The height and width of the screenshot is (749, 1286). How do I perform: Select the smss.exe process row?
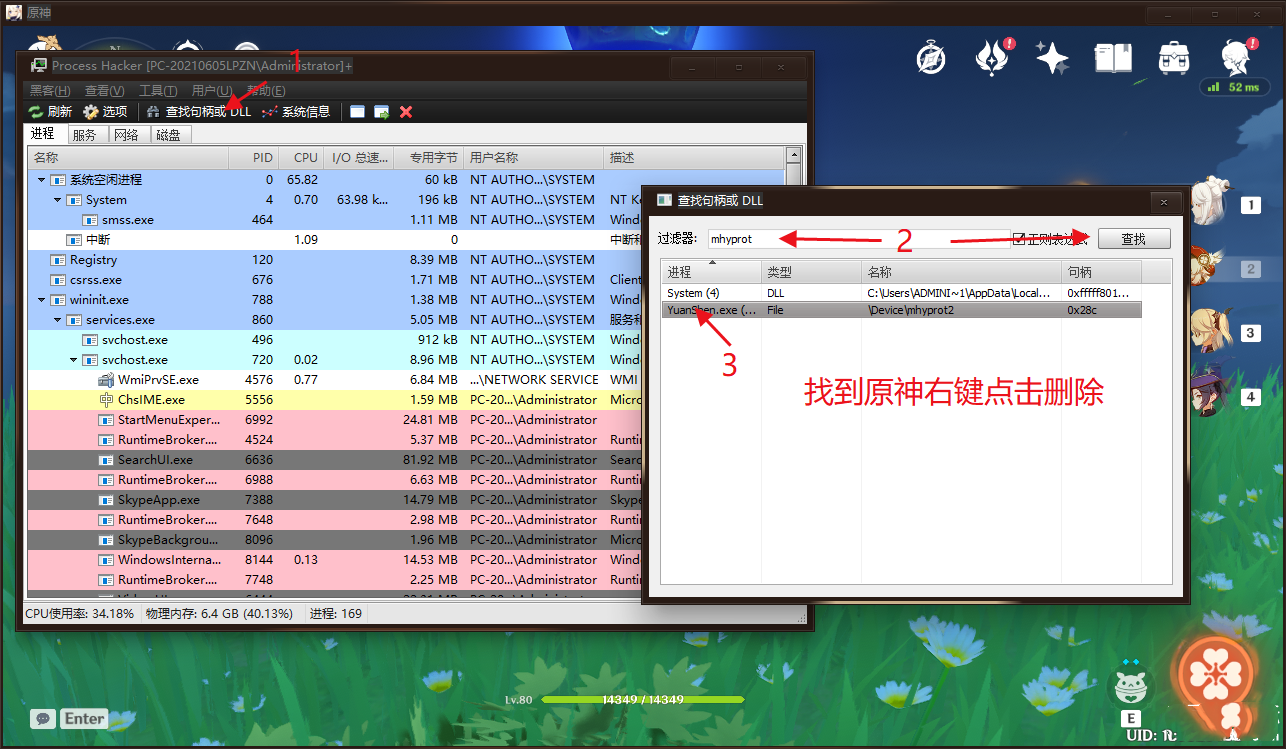[406, 220]
